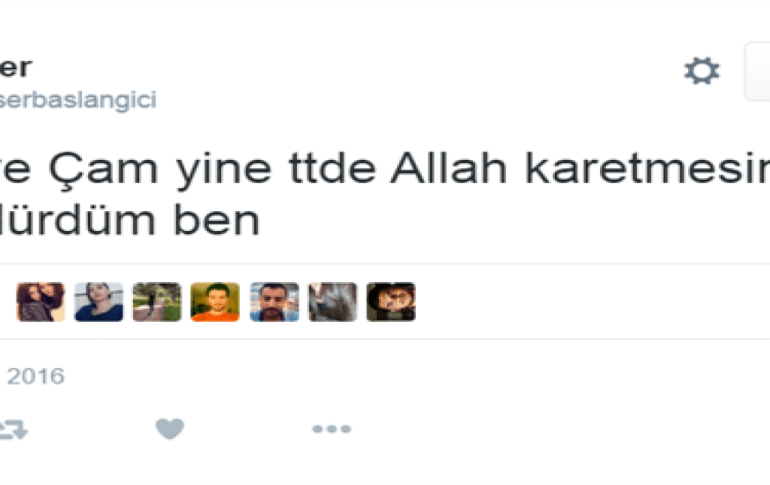Click first liker avatar with two women
The height and width of the screenshot is (485, 770).
pyautogui.click(x=40, y=302)
